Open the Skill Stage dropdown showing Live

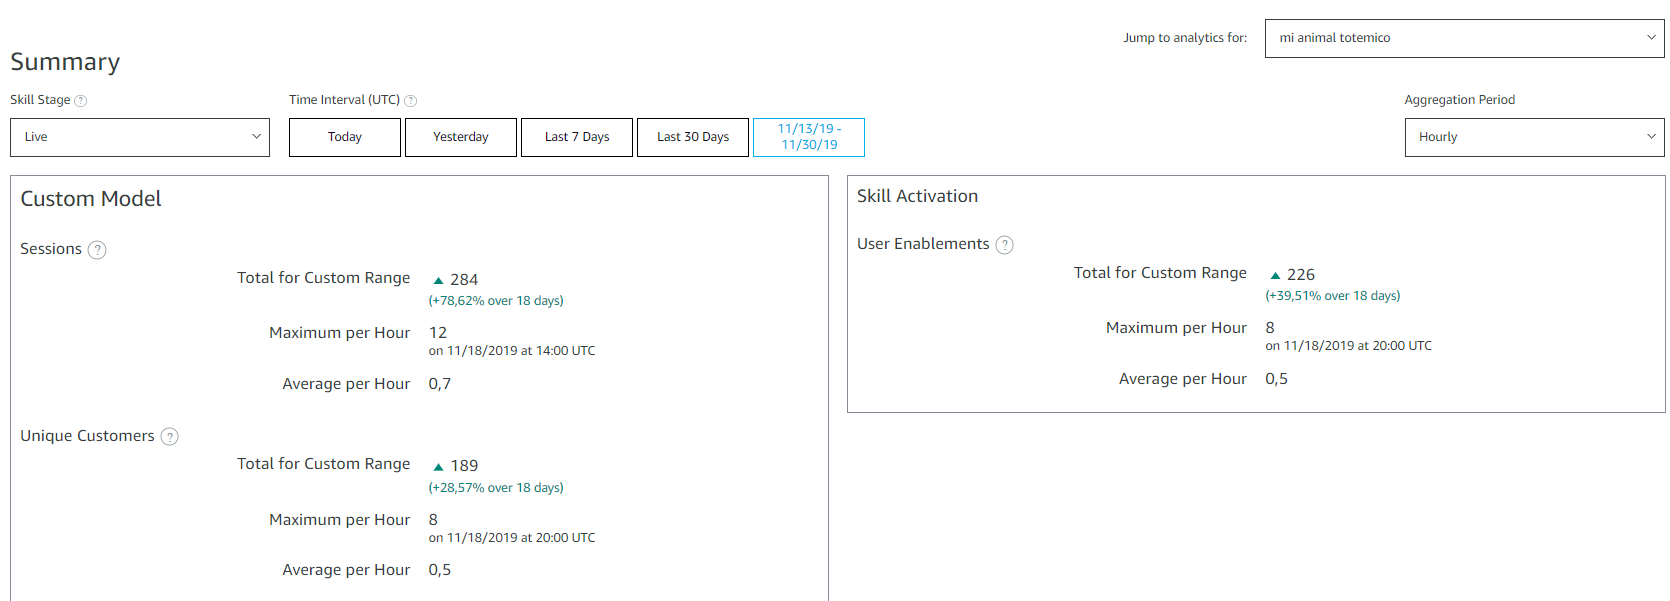pos(140,137)
